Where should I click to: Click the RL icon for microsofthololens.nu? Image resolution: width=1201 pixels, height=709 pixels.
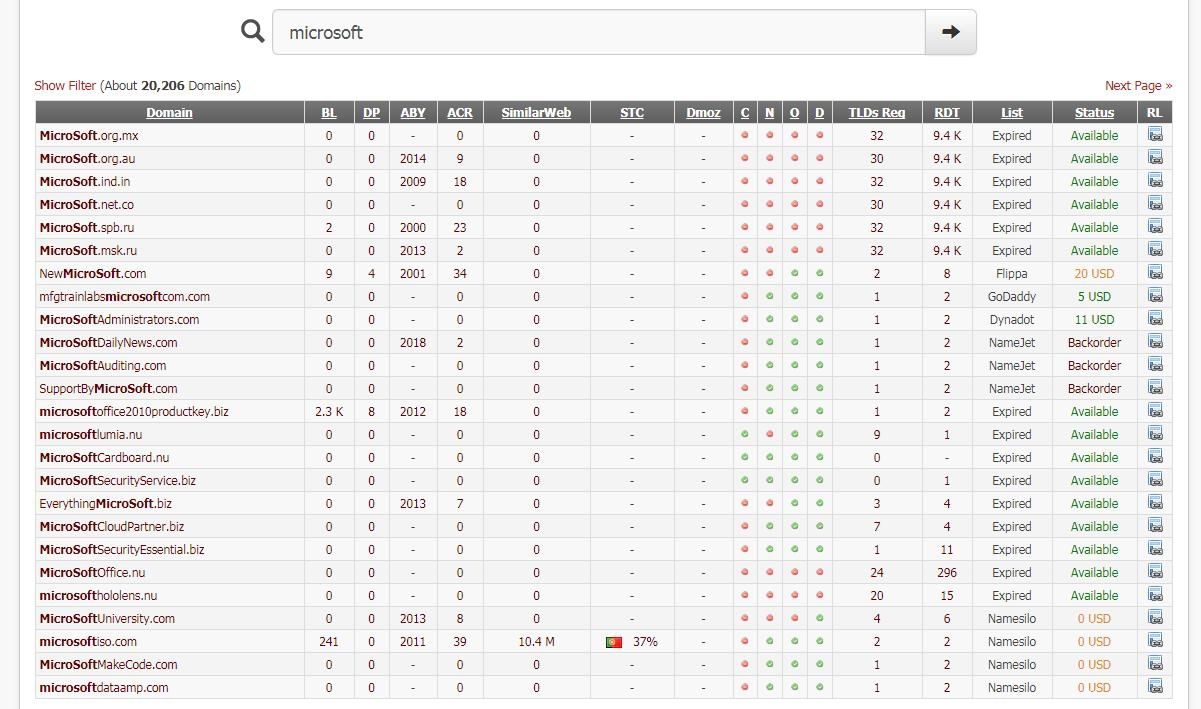(1155, 595)
